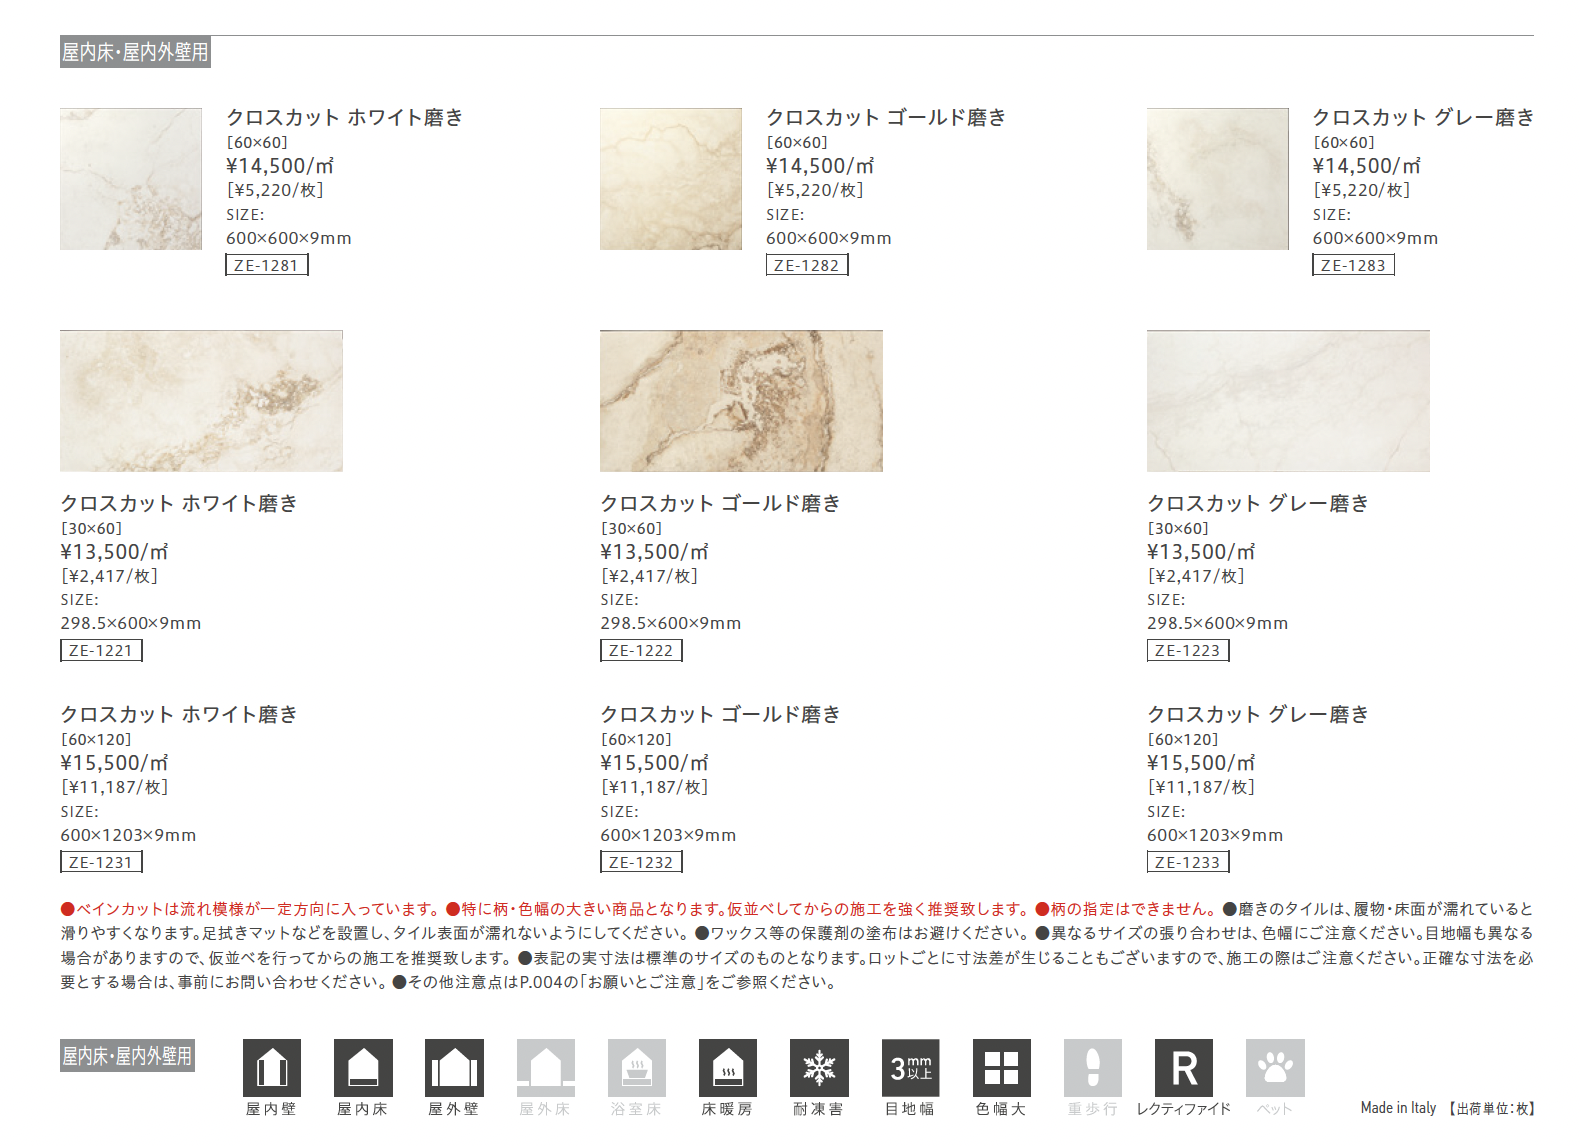Click the top 屋内床・屋内外壁用 header label
Image resolution: width=1580 pixels, height=1146 pixels.
click(x=135, y=52)
